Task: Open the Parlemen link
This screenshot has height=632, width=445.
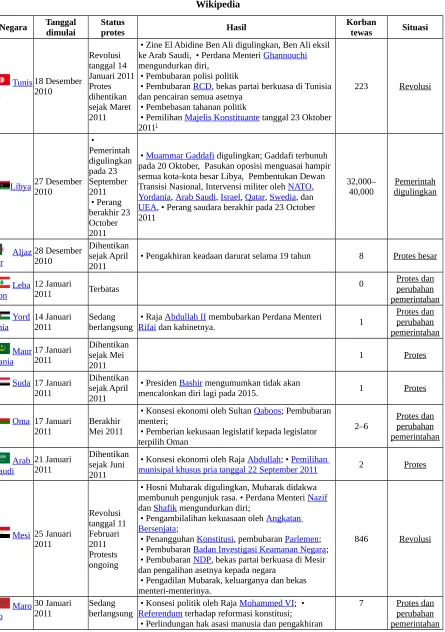Action: 302,539
